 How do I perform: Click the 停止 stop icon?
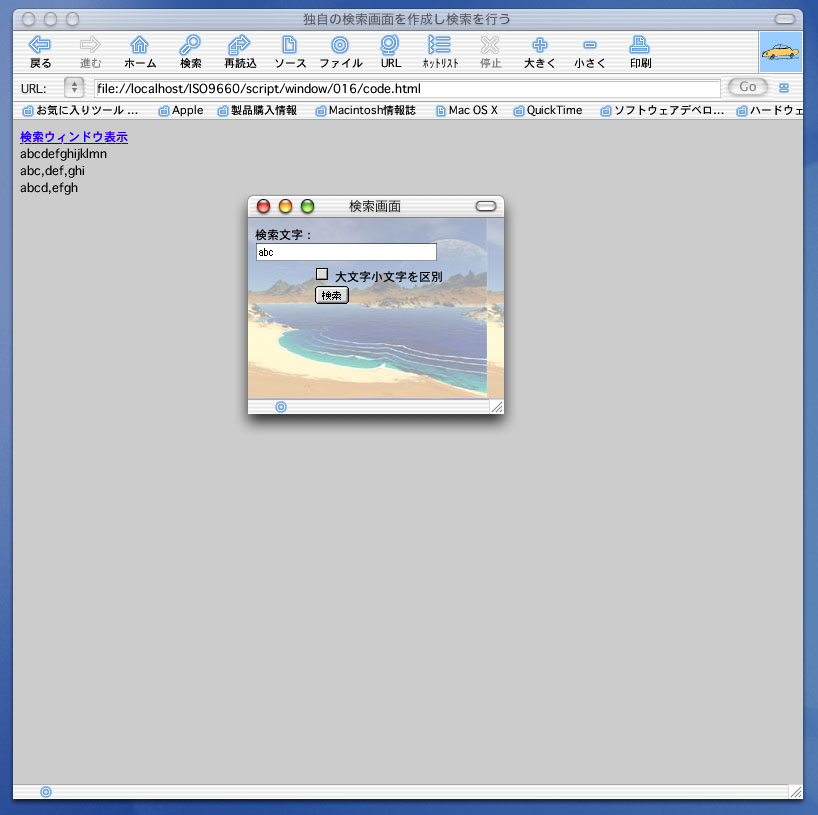click(x=490, y=45)
